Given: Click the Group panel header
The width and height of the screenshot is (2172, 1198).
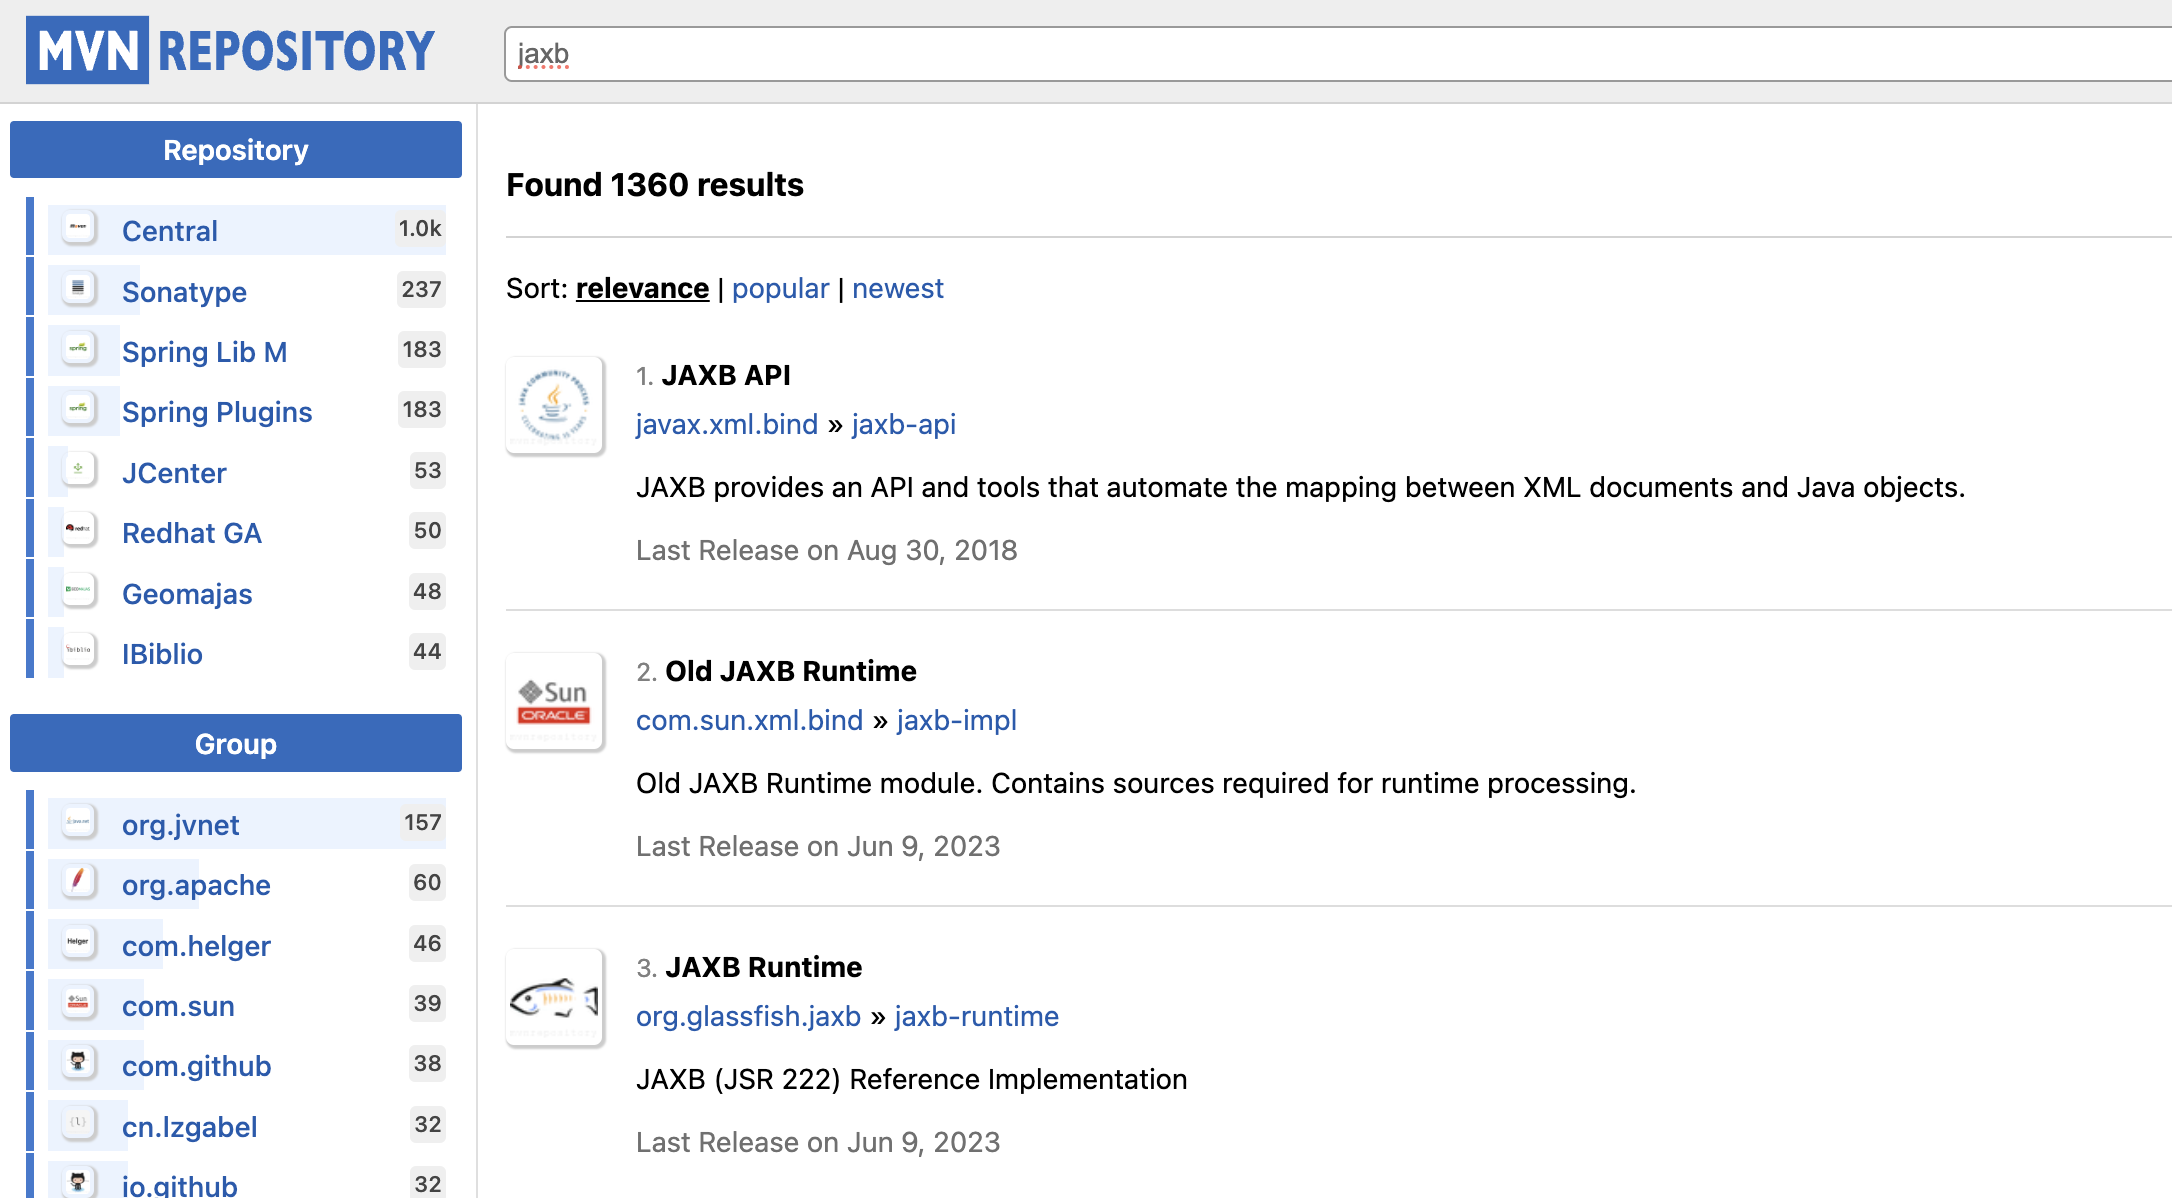Looking at the screenshot, I should coord(236,743).
